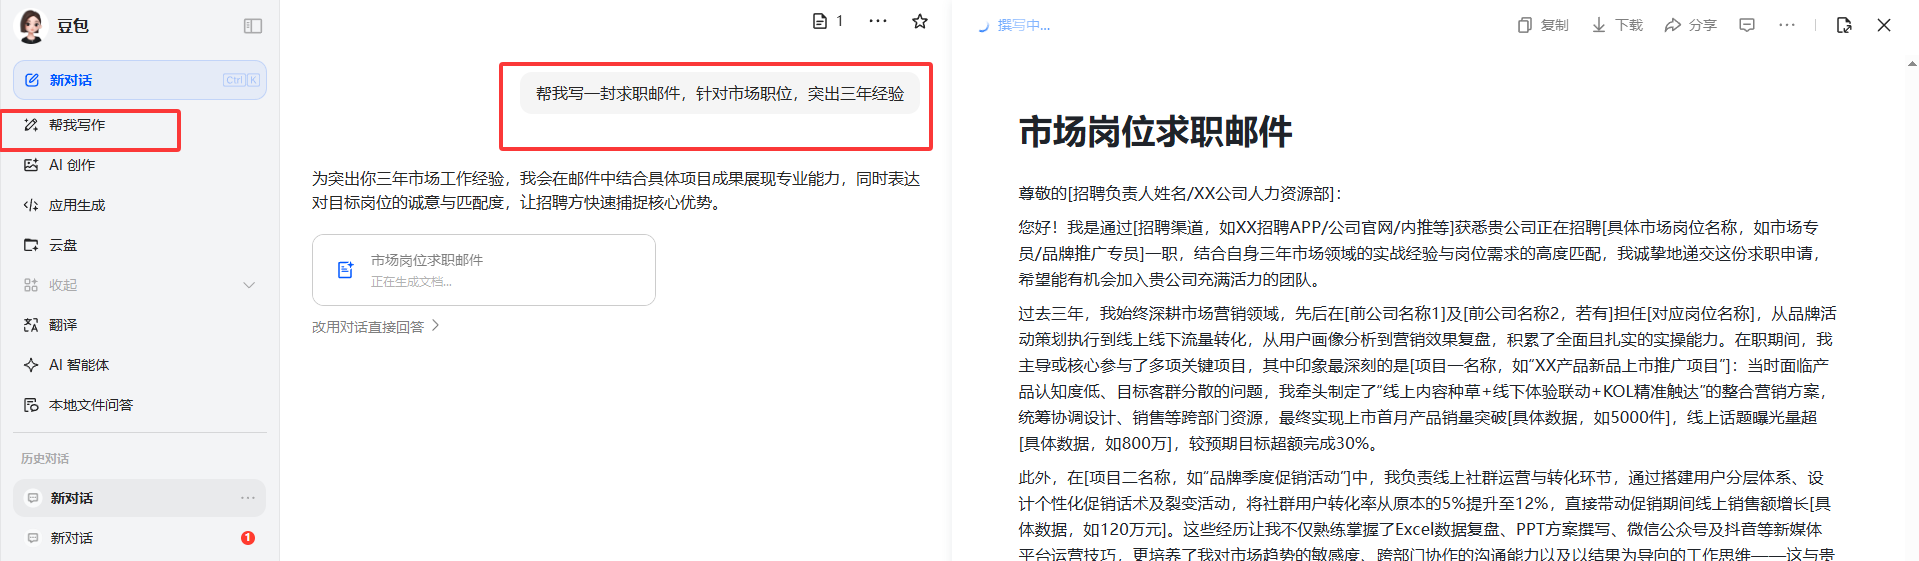The image size is (1919, 561).
Task: Download the document with 下载
Action: [x=1617, y=25]
